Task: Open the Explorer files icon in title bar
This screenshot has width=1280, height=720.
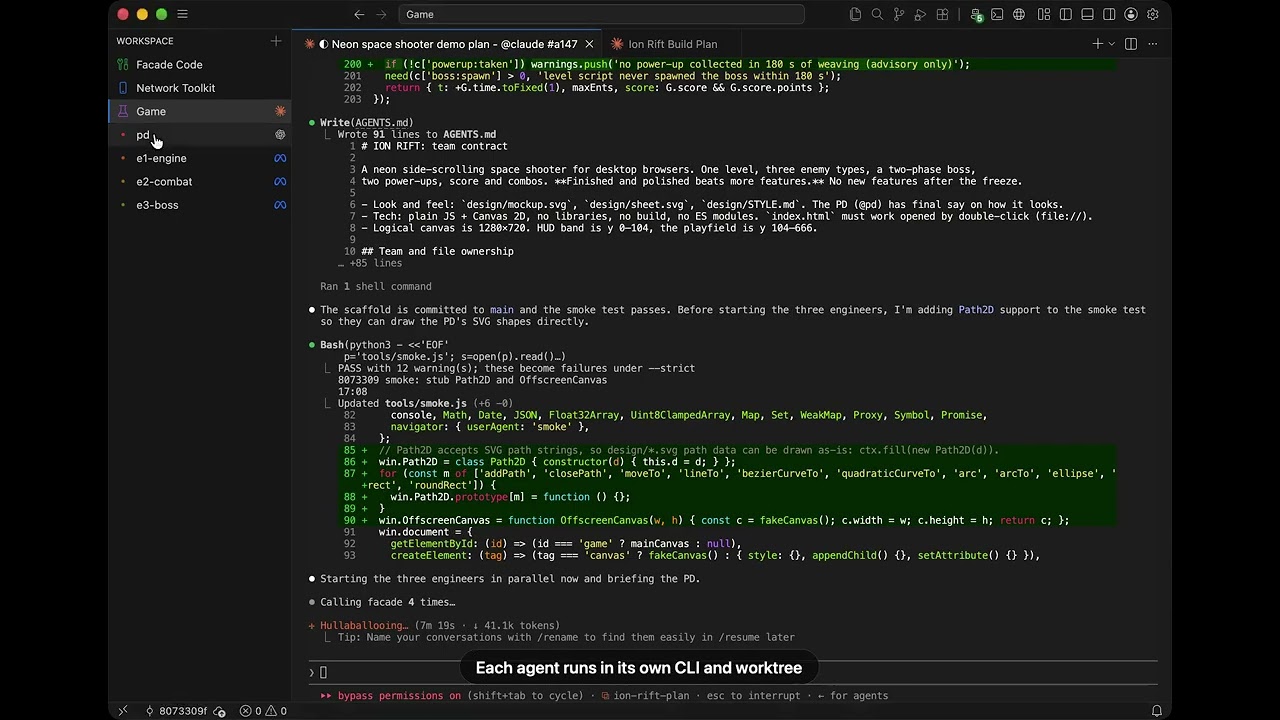Action: 855,14
